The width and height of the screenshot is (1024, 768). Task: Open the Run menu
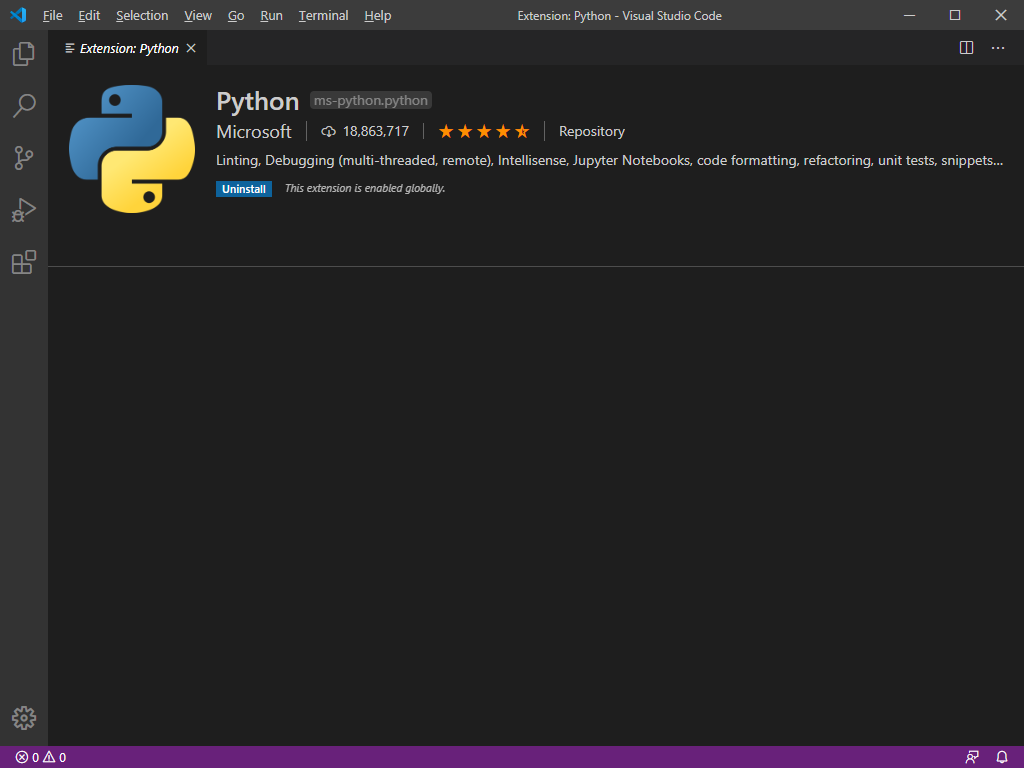point(271,16)
